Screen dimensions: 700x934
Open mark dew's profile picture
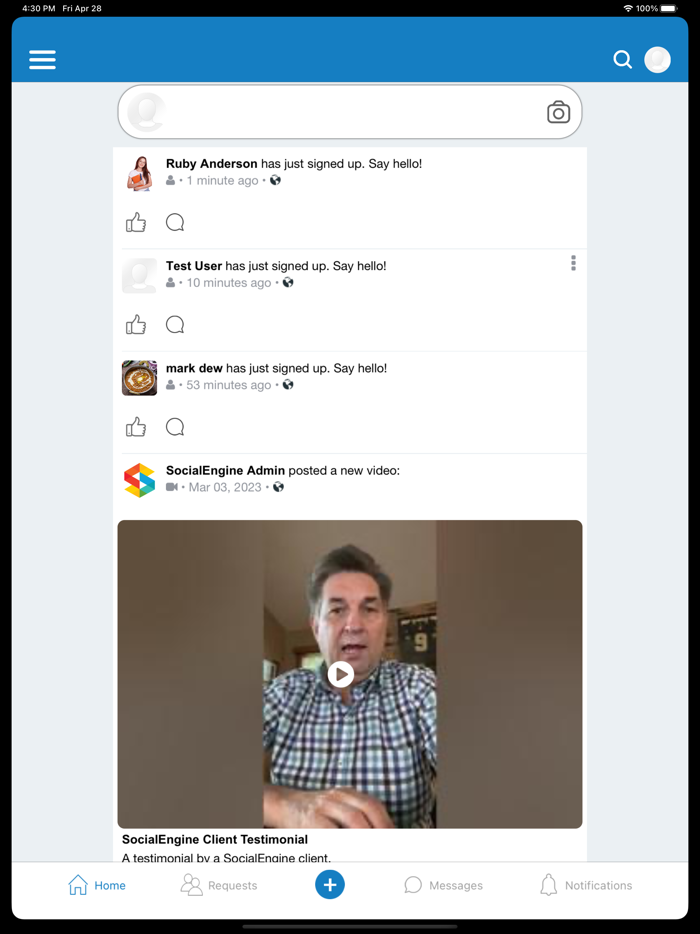(139, 377)
